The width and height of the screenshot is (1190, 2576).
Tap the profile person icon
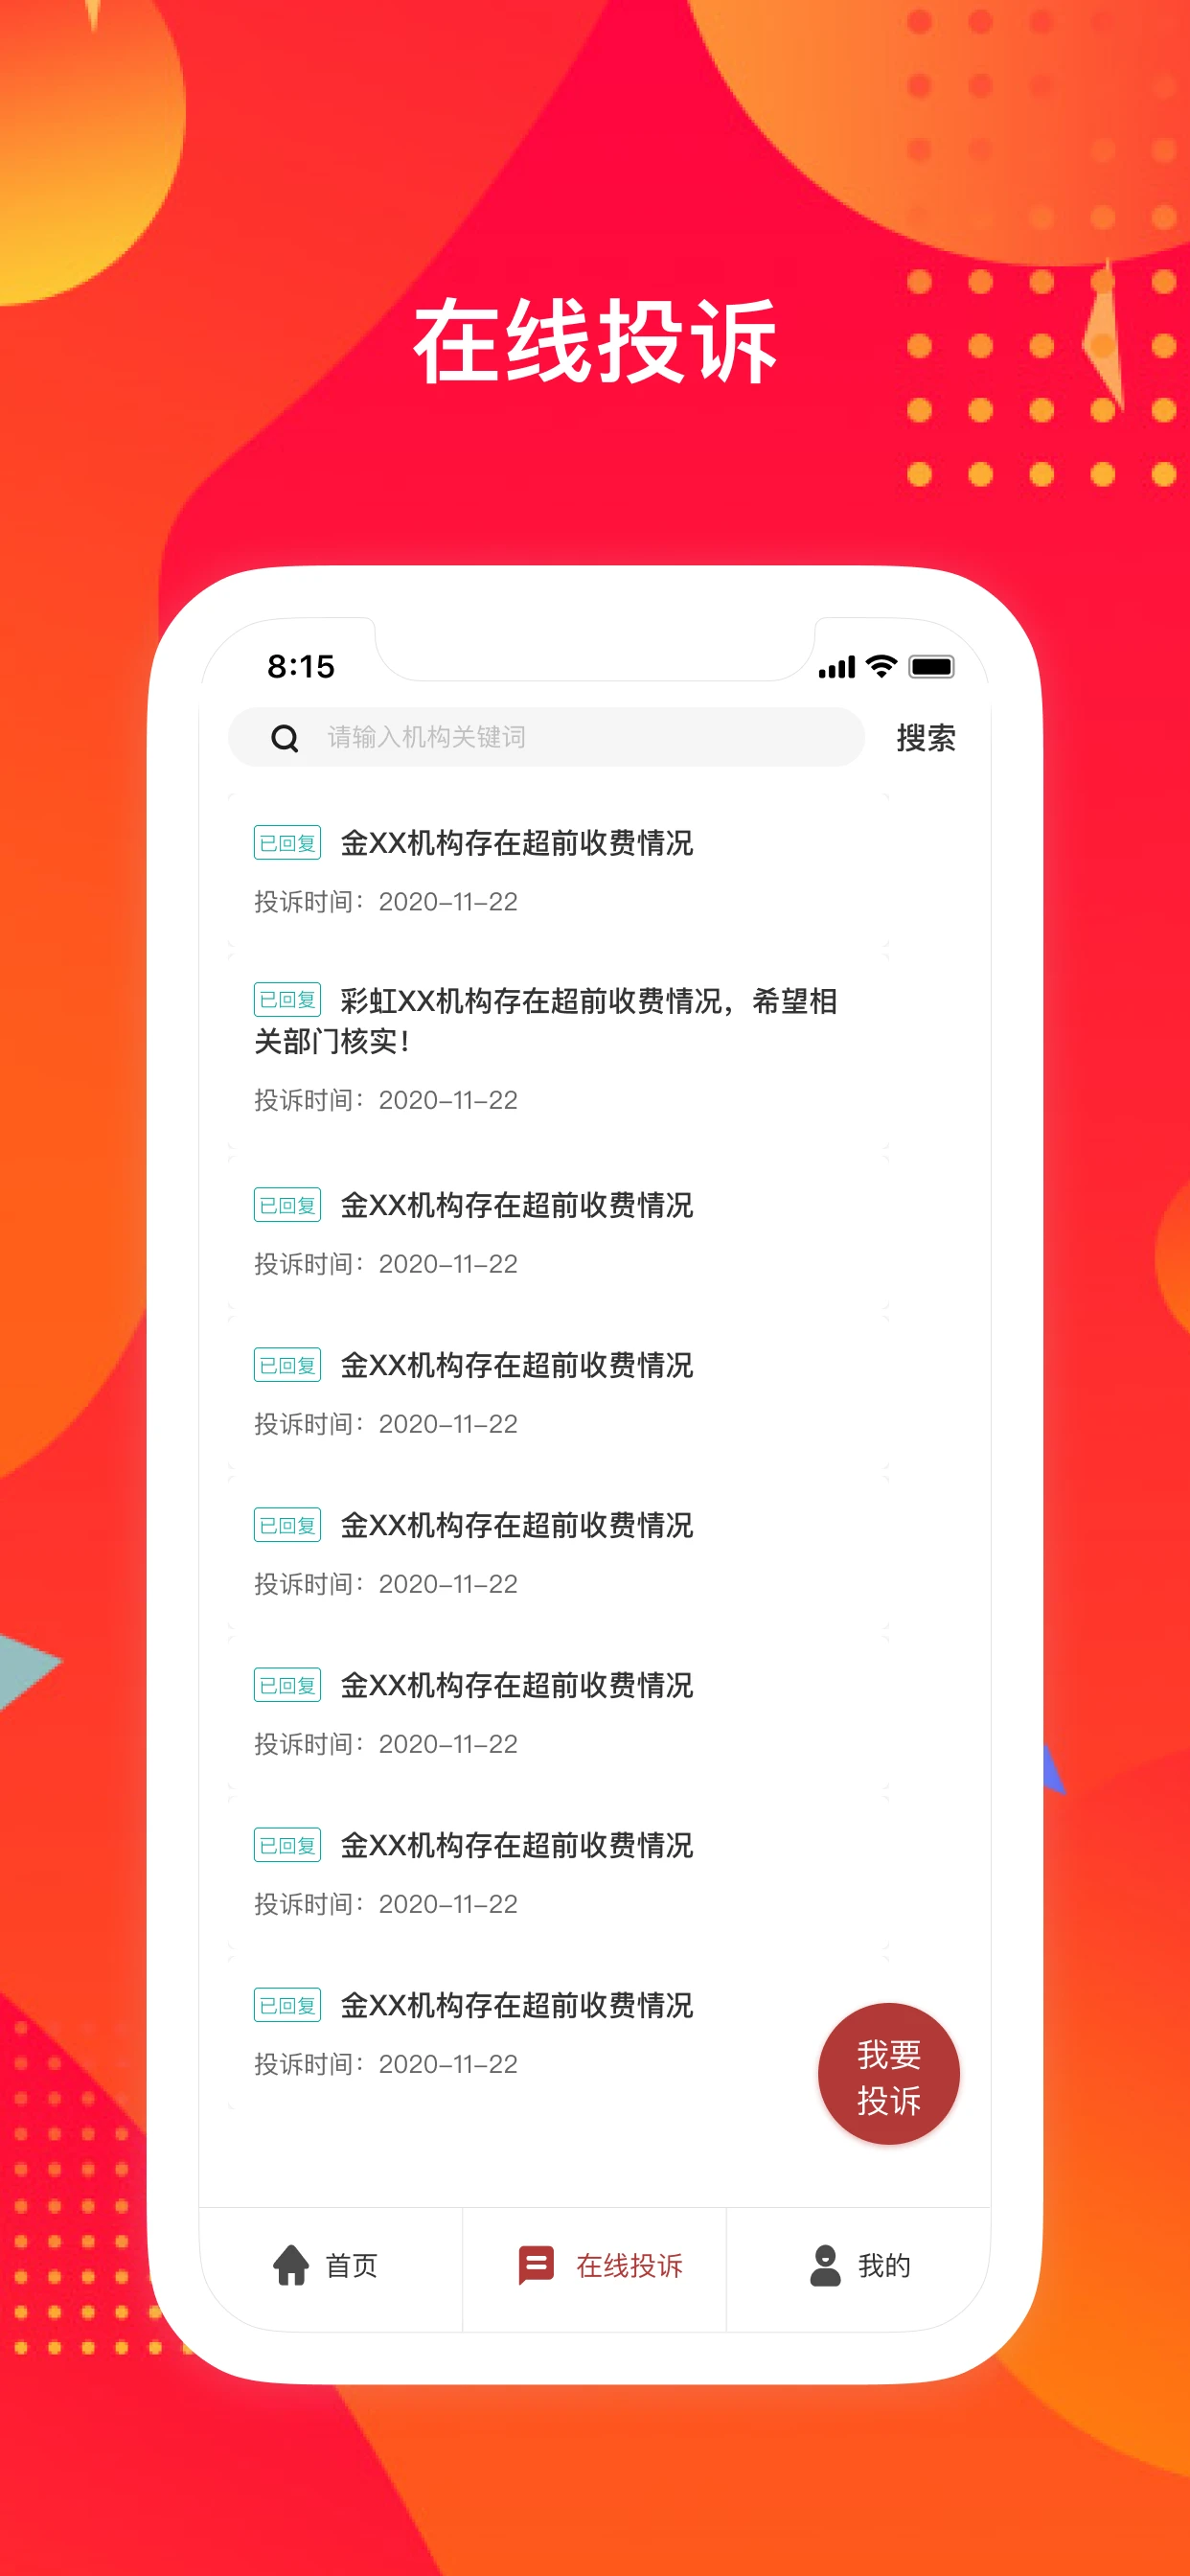click(x=825, y=2265)
